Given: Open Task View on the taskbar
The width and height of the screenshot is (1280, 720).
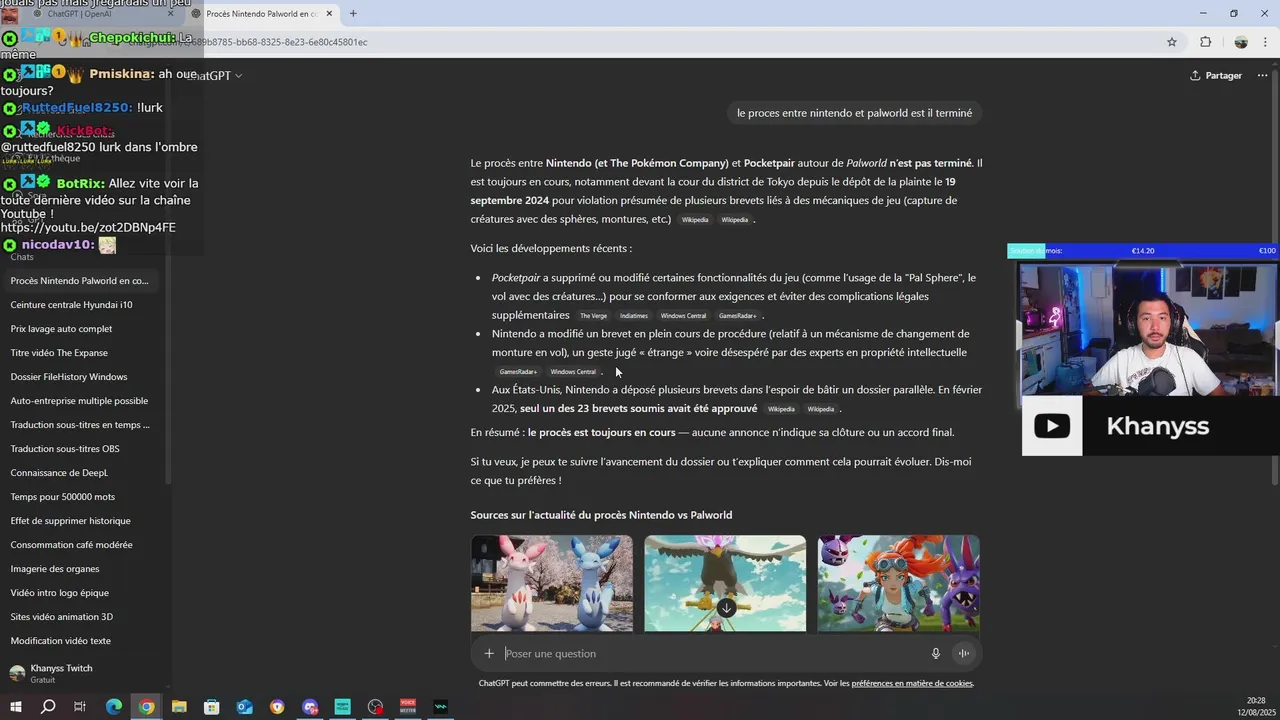Looking at the screenshot, I should 80,707.
